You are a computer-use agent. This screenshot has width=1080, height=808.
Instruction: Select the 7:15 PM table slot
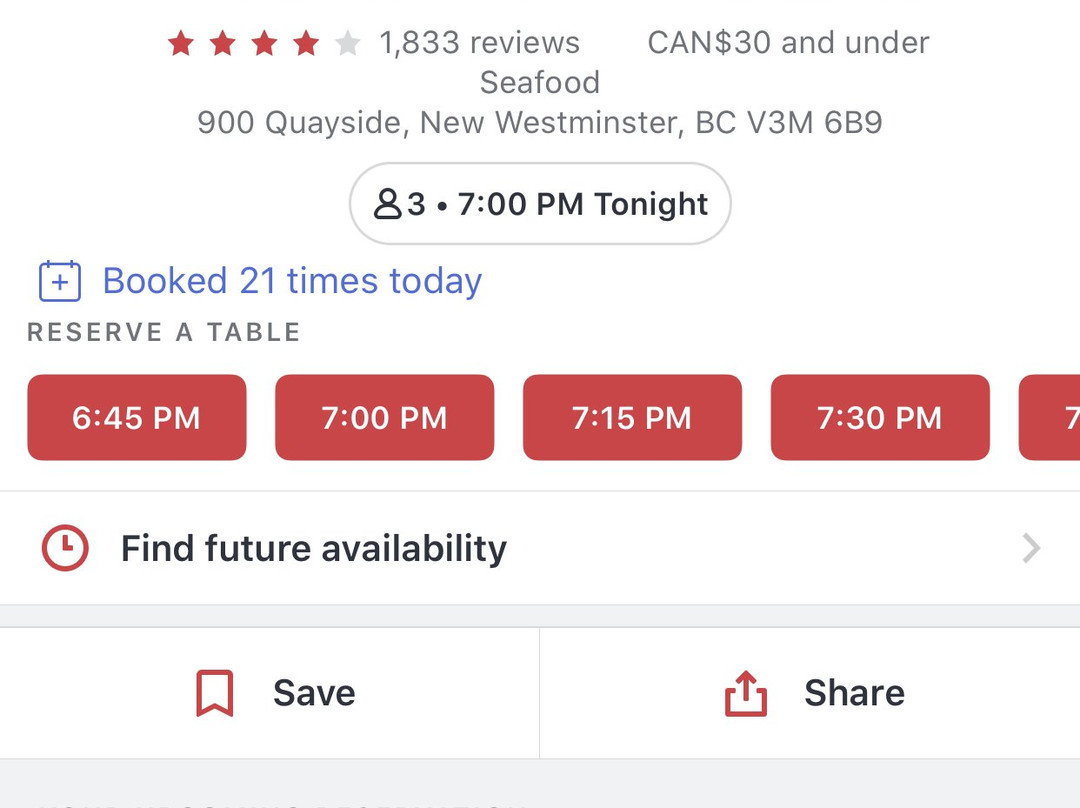click(x=632, y=417)
